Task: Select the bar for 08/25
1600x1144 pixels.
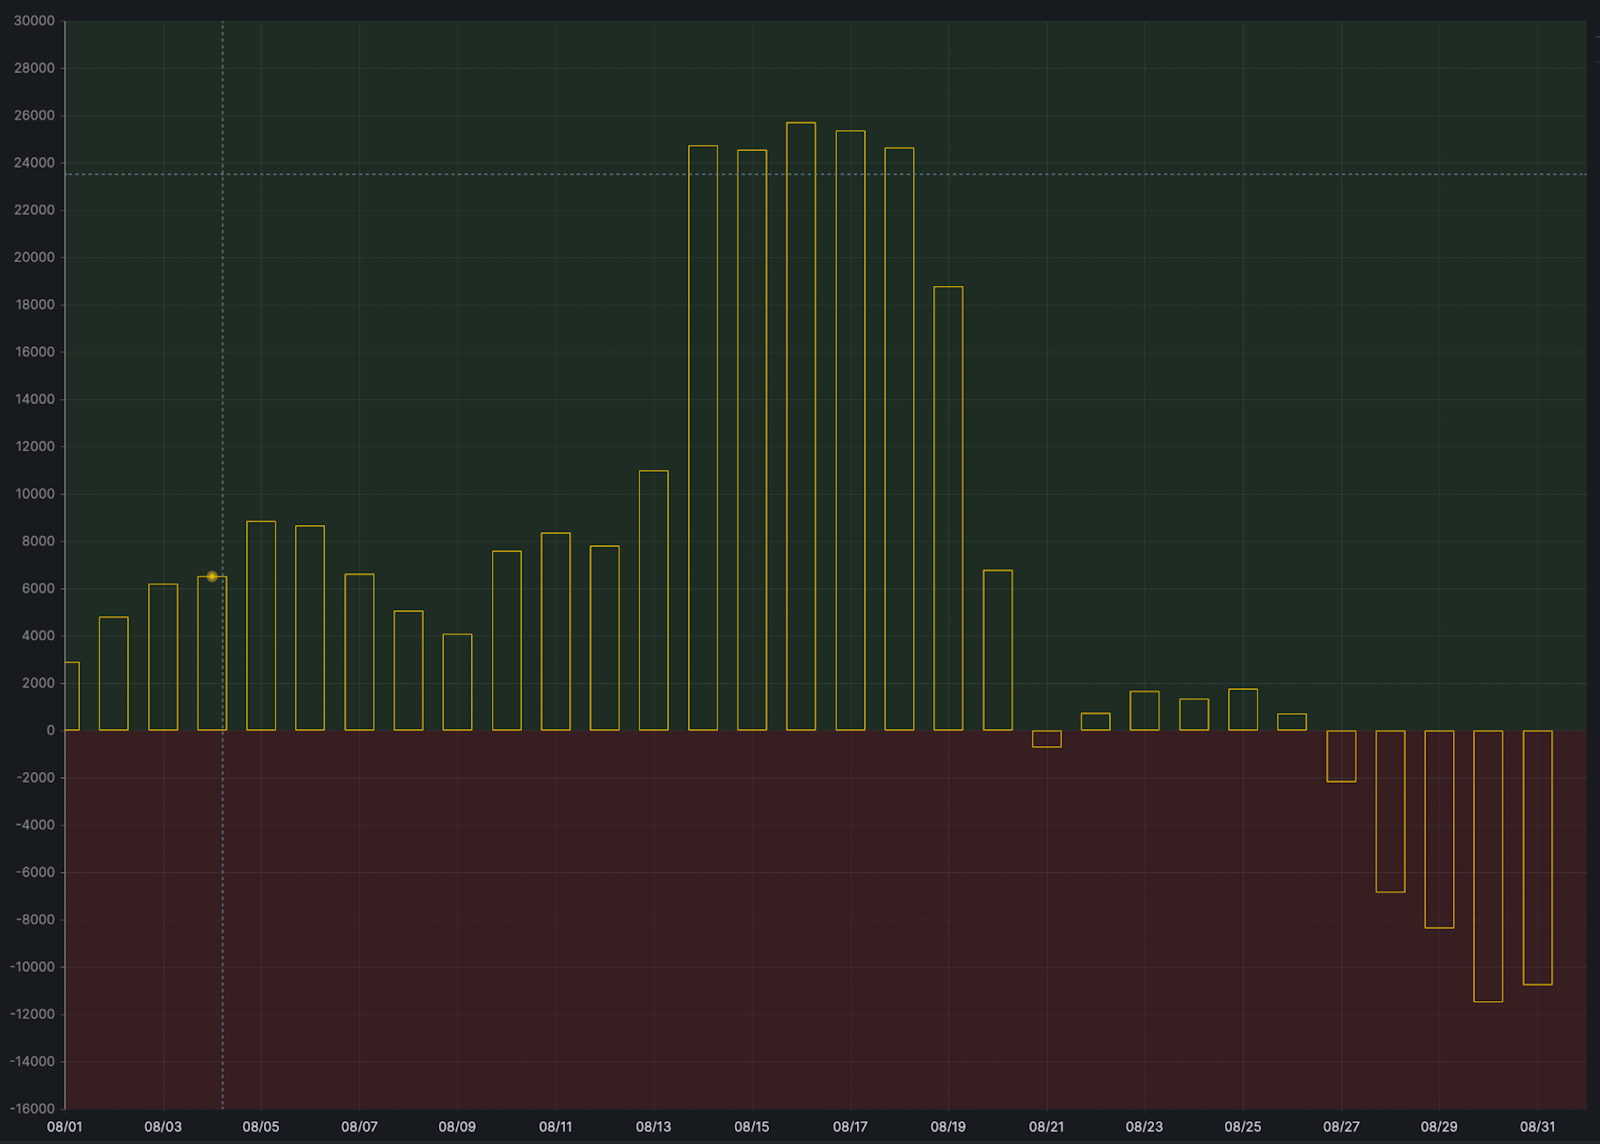Action: [1243, 709]
